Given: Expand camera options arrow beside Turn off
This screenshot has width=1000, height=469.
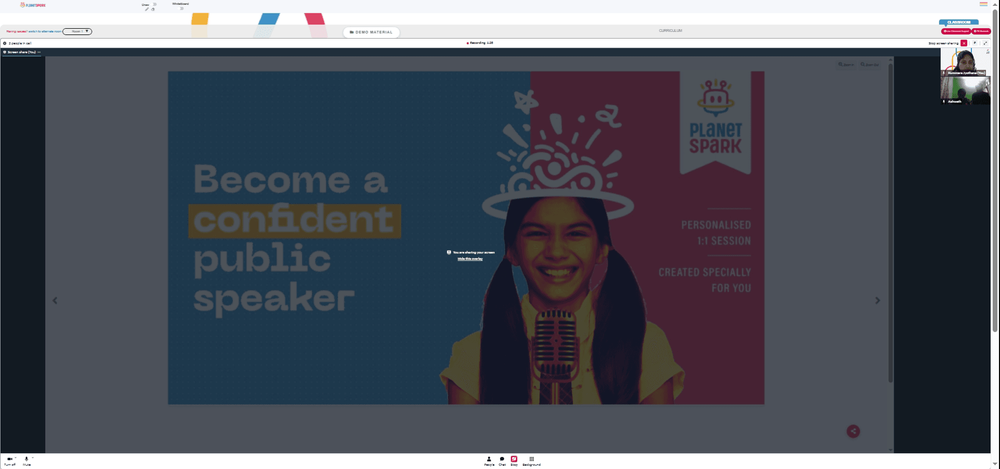Looking at the screenshot, I should click(x=16, y=458).
